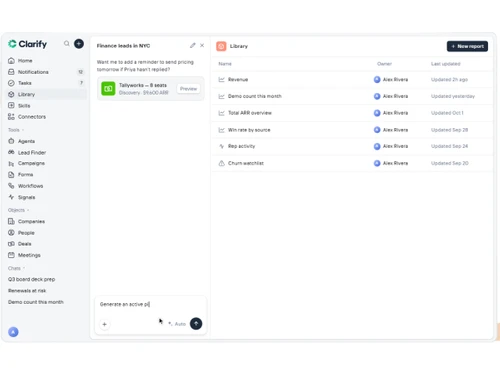Viewport: 500px width, 375px height.
Task: Select Library in sidebar
Action: [47, 94]
